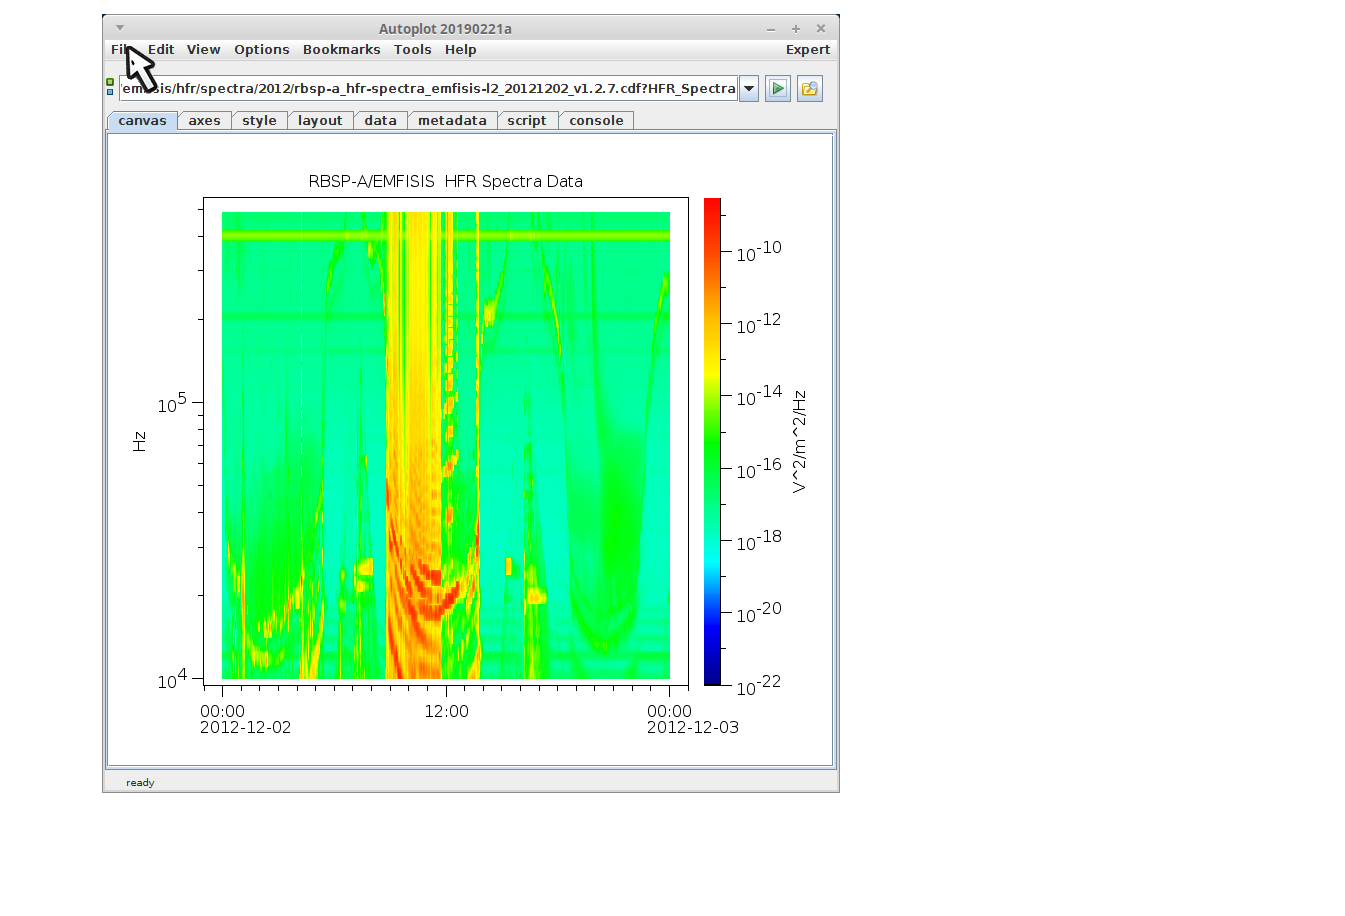Switch to the style tab

coord(259,121)
